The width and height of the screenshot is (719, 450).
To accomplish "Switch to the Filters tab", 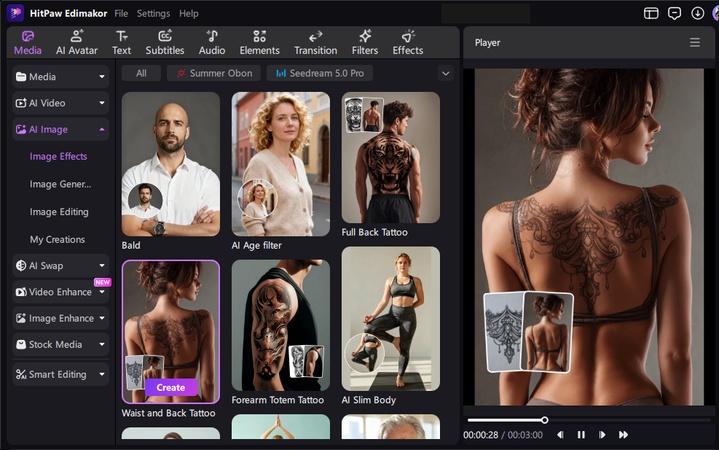I will coord(365,43).
